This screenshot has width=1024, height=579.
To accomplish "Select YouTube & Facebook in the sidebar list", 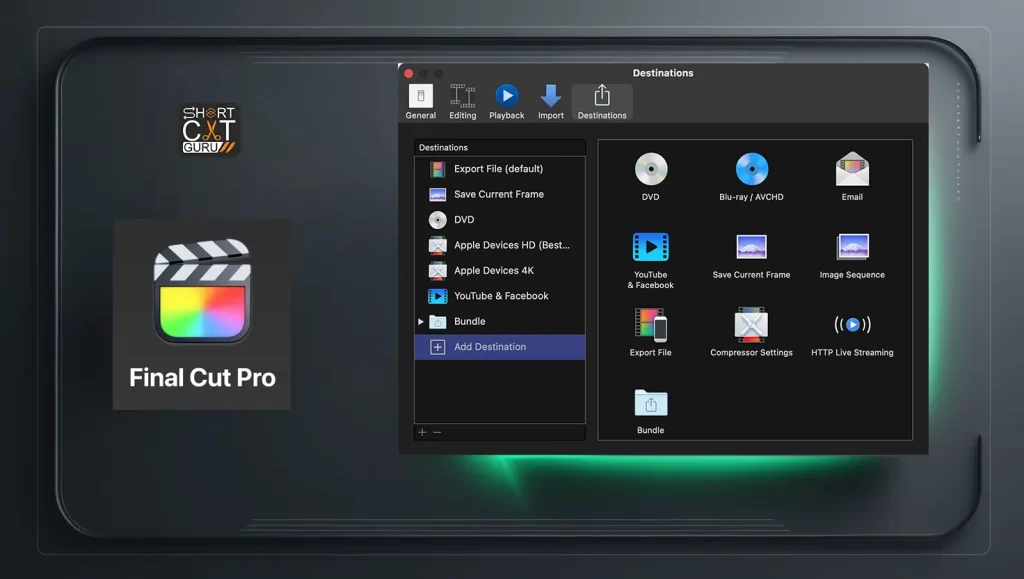I will click(500, 296).
